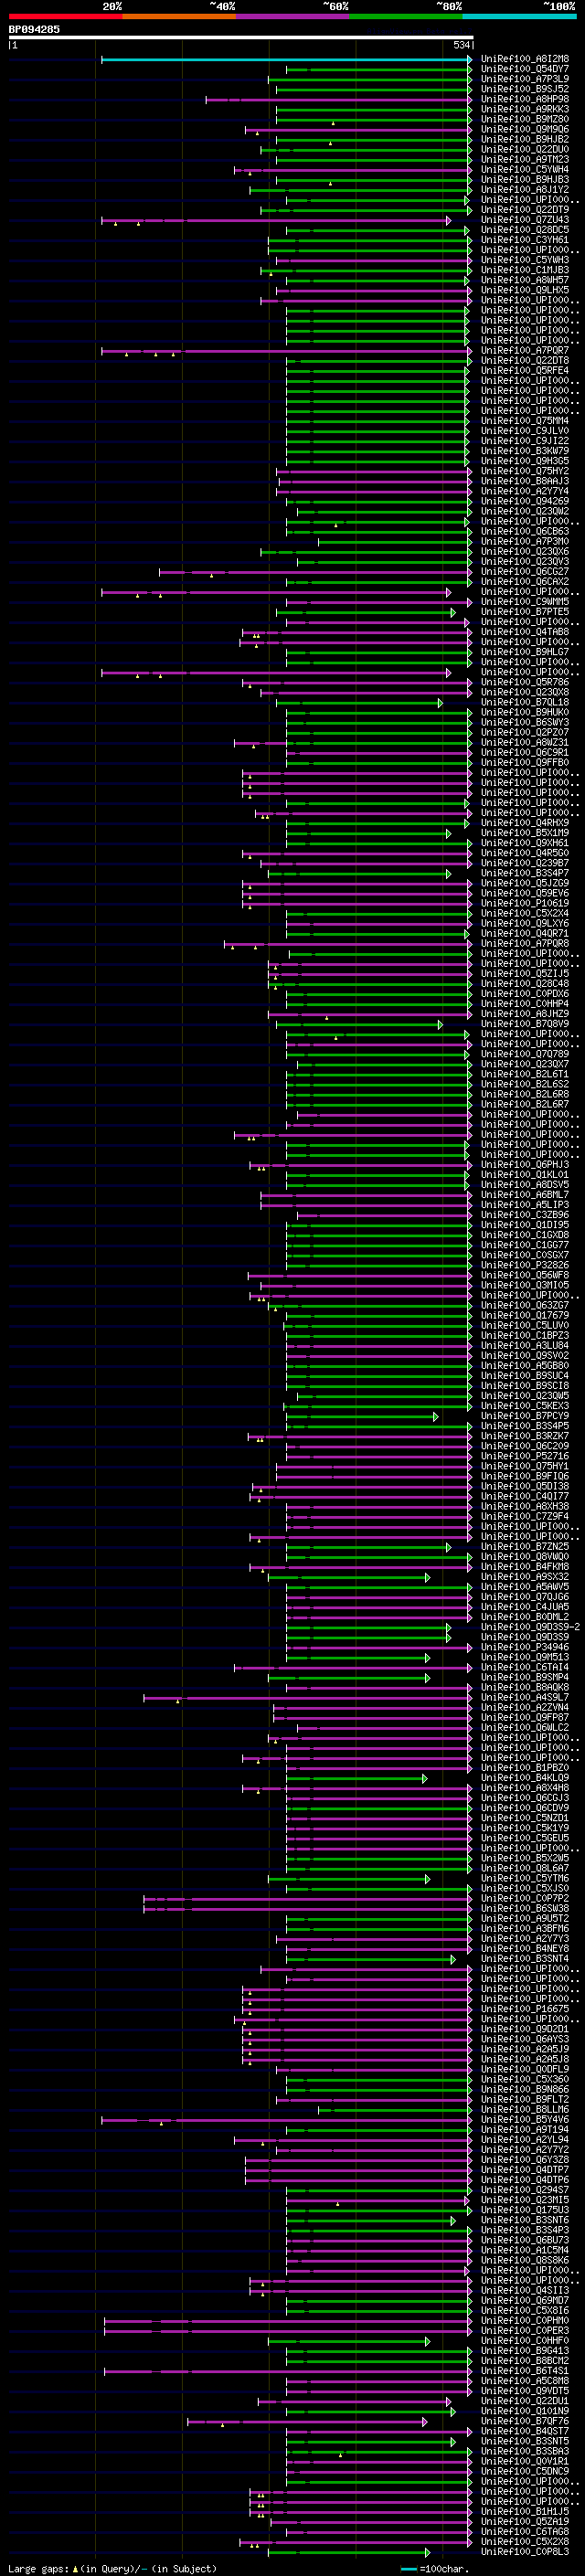Click the cyan 80-100% identity legend segment
This screenshot has width=585, height=2576.
[519, 17]
